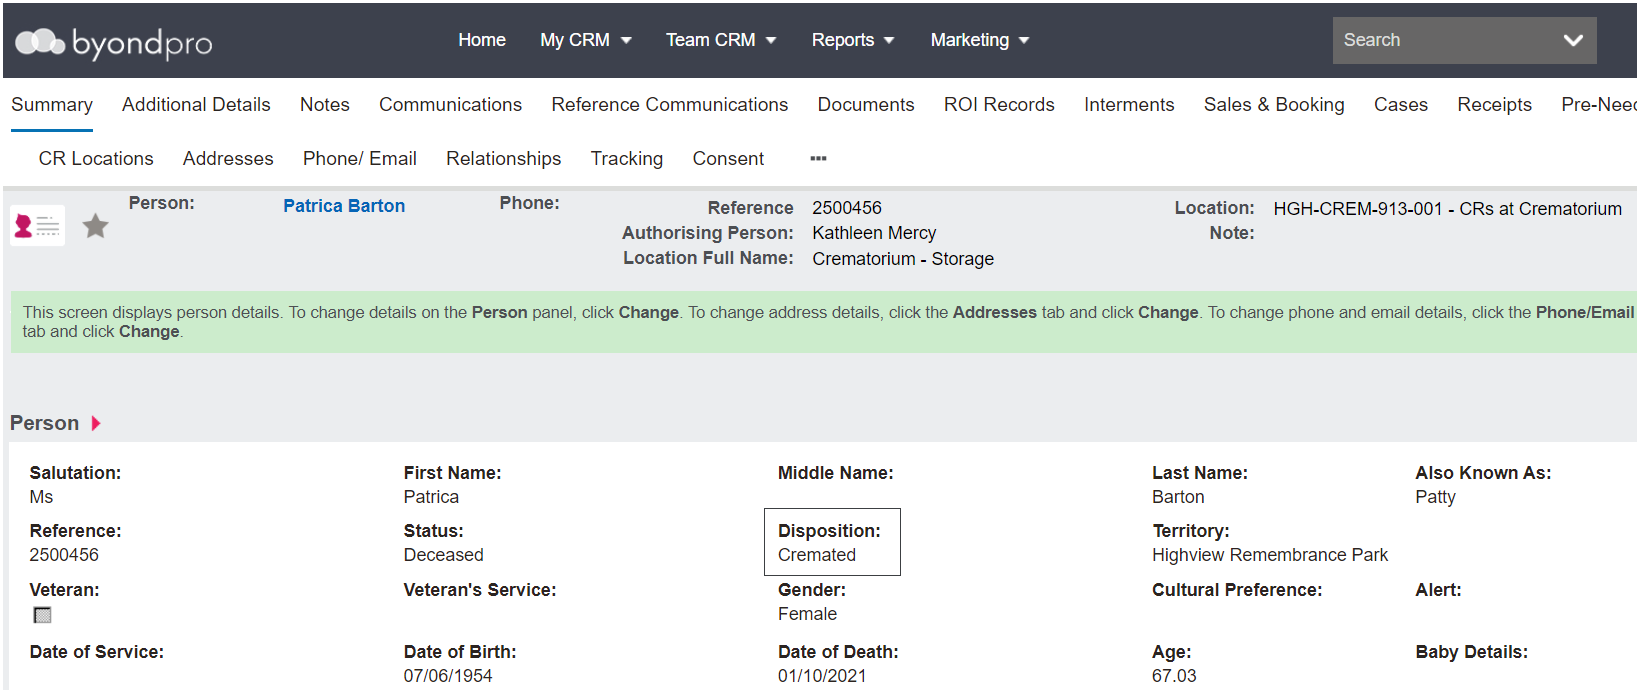
Task: Click authorising person Kathleen Mercy
Action: [x=874, y=233]
